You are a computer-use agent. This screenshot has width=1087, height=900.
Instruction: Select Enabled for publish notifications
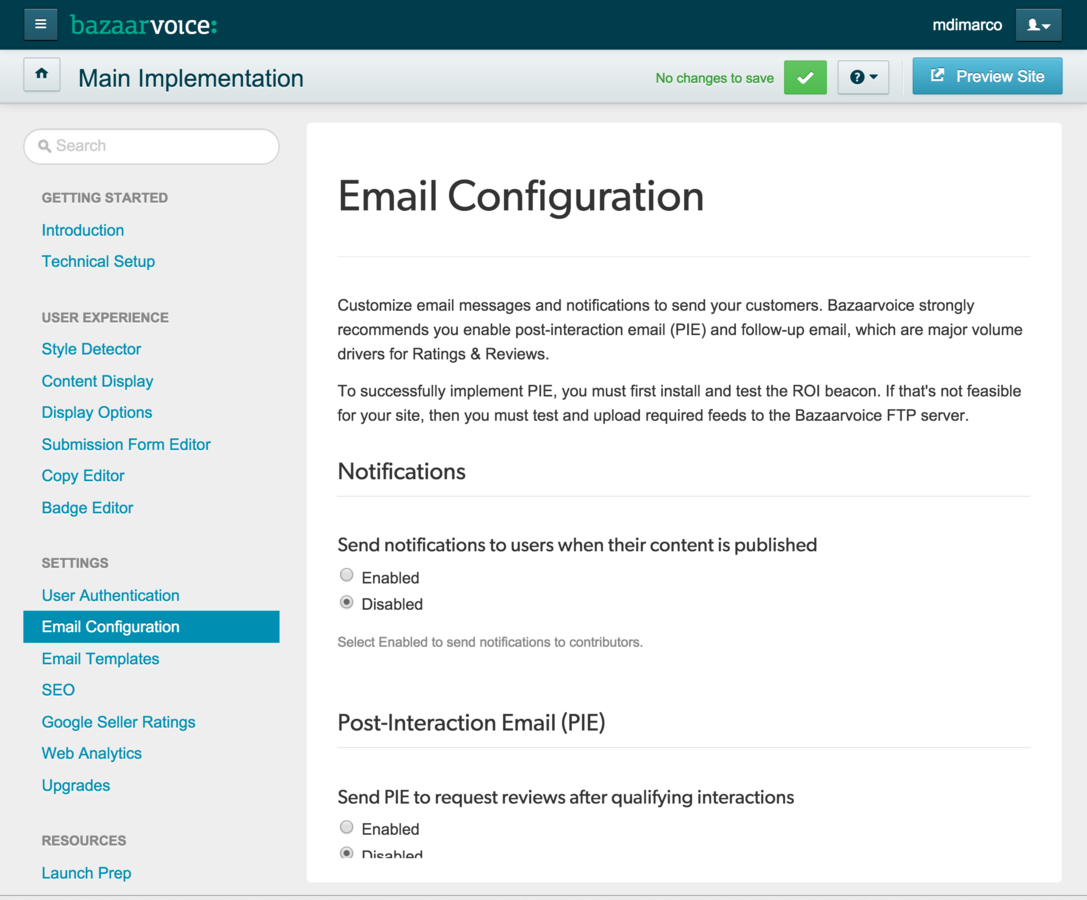[347, 576]
